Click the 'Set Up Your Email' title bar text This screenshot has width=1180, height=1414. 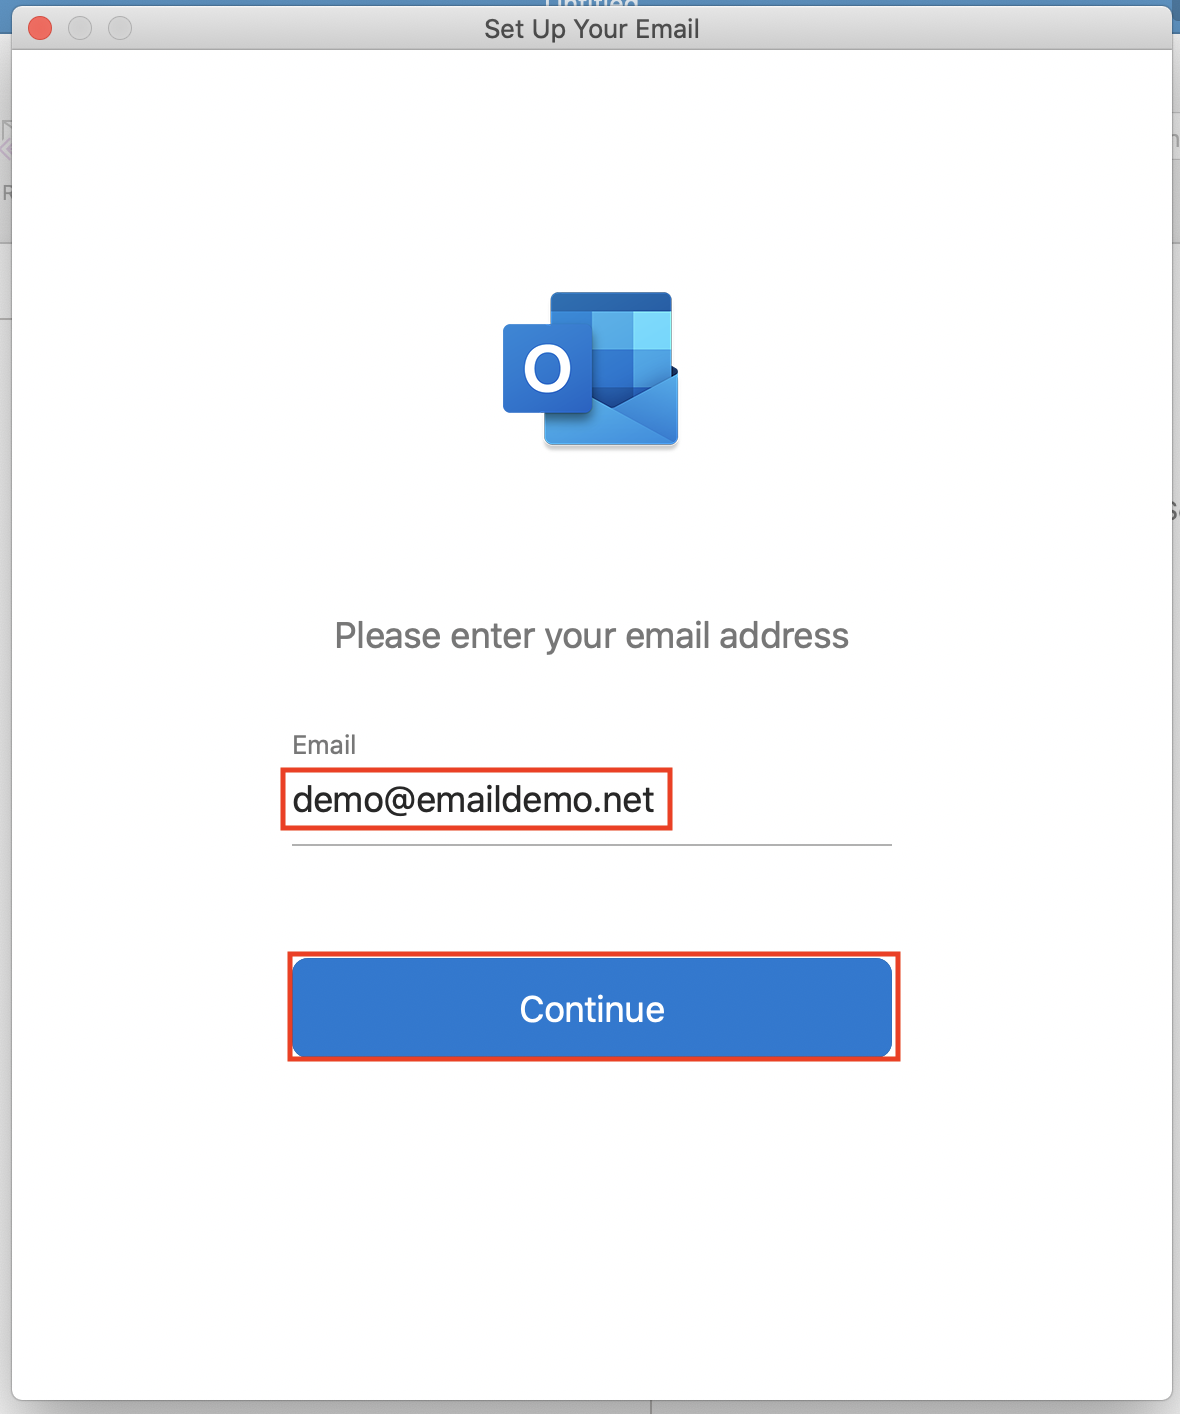pos(592,29)
